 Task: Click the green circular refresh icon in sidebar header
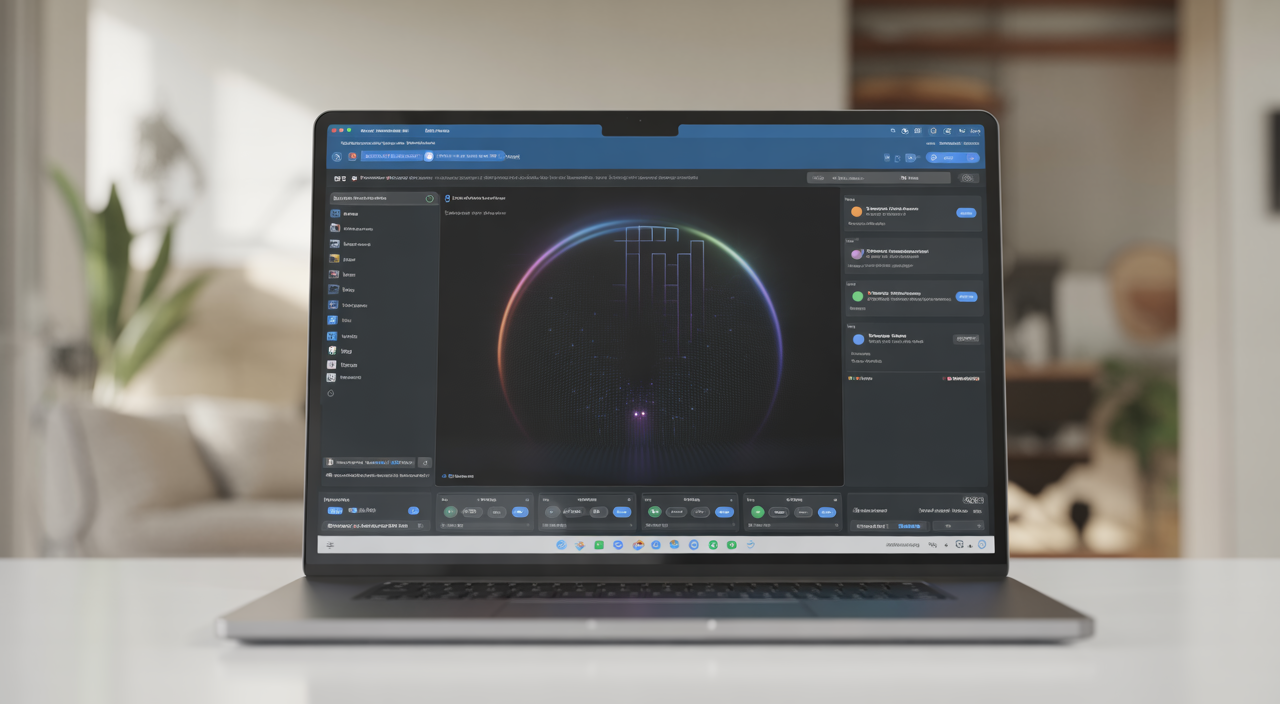tap(429, 199)
